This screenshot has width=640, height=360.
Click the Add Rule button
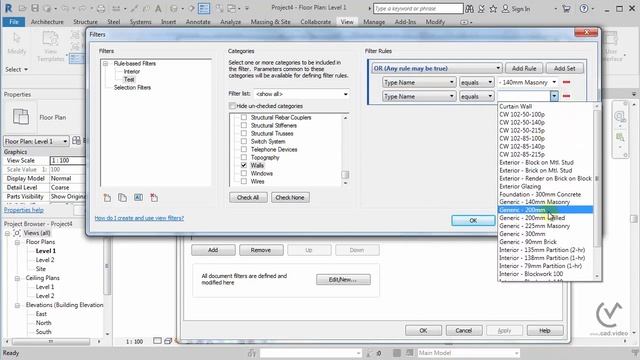pos(524,69)
